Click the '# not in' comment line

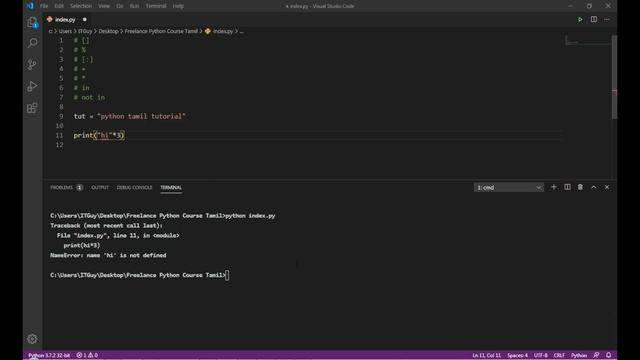click(89, 97)
